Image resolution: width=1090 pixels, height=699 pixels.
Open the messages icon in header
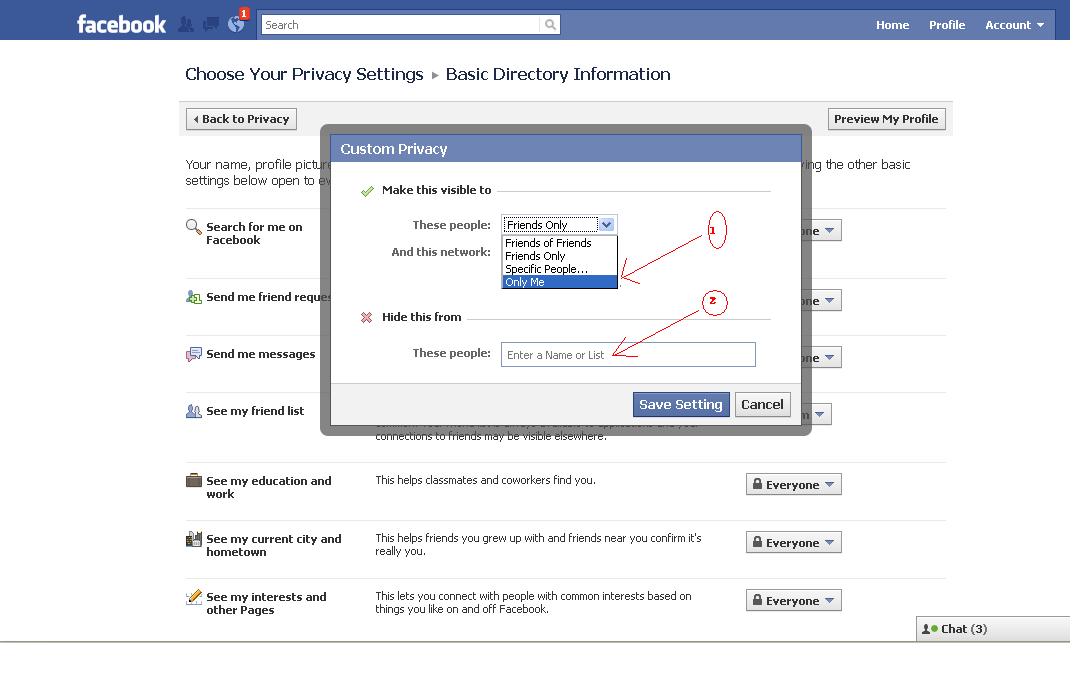(211, 25)
